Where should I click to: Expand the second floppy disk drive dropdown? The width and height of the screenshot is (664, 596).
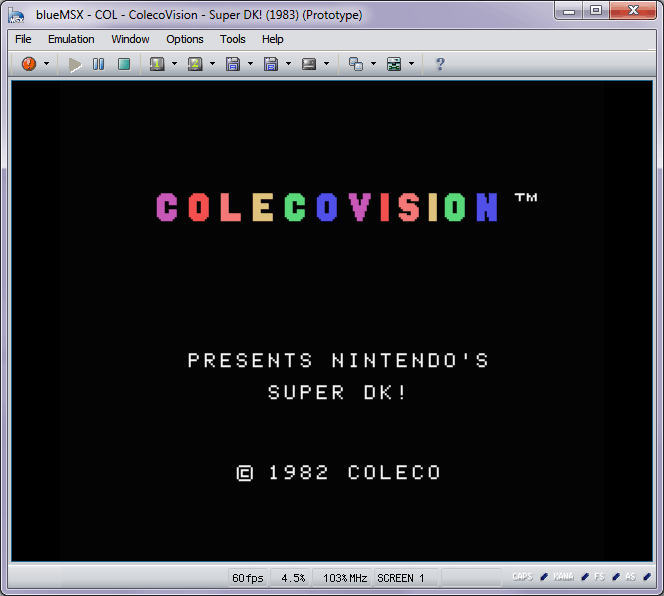point(288,64)
